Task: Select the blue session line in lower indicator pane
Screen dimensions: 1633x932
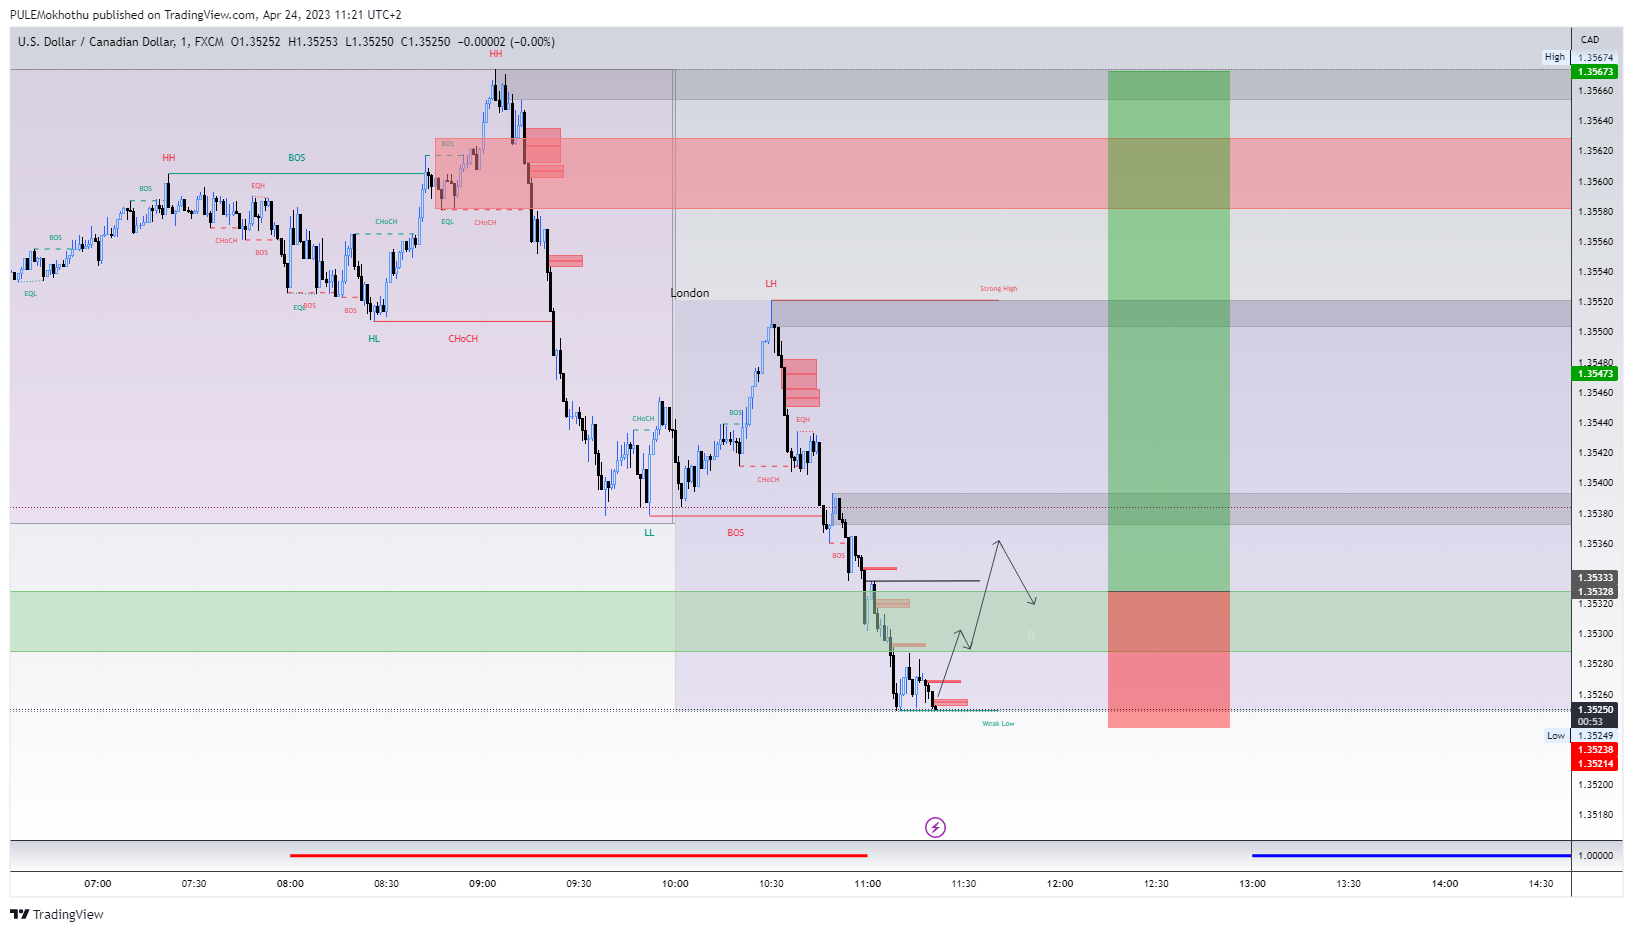Action: [1411, 856]
